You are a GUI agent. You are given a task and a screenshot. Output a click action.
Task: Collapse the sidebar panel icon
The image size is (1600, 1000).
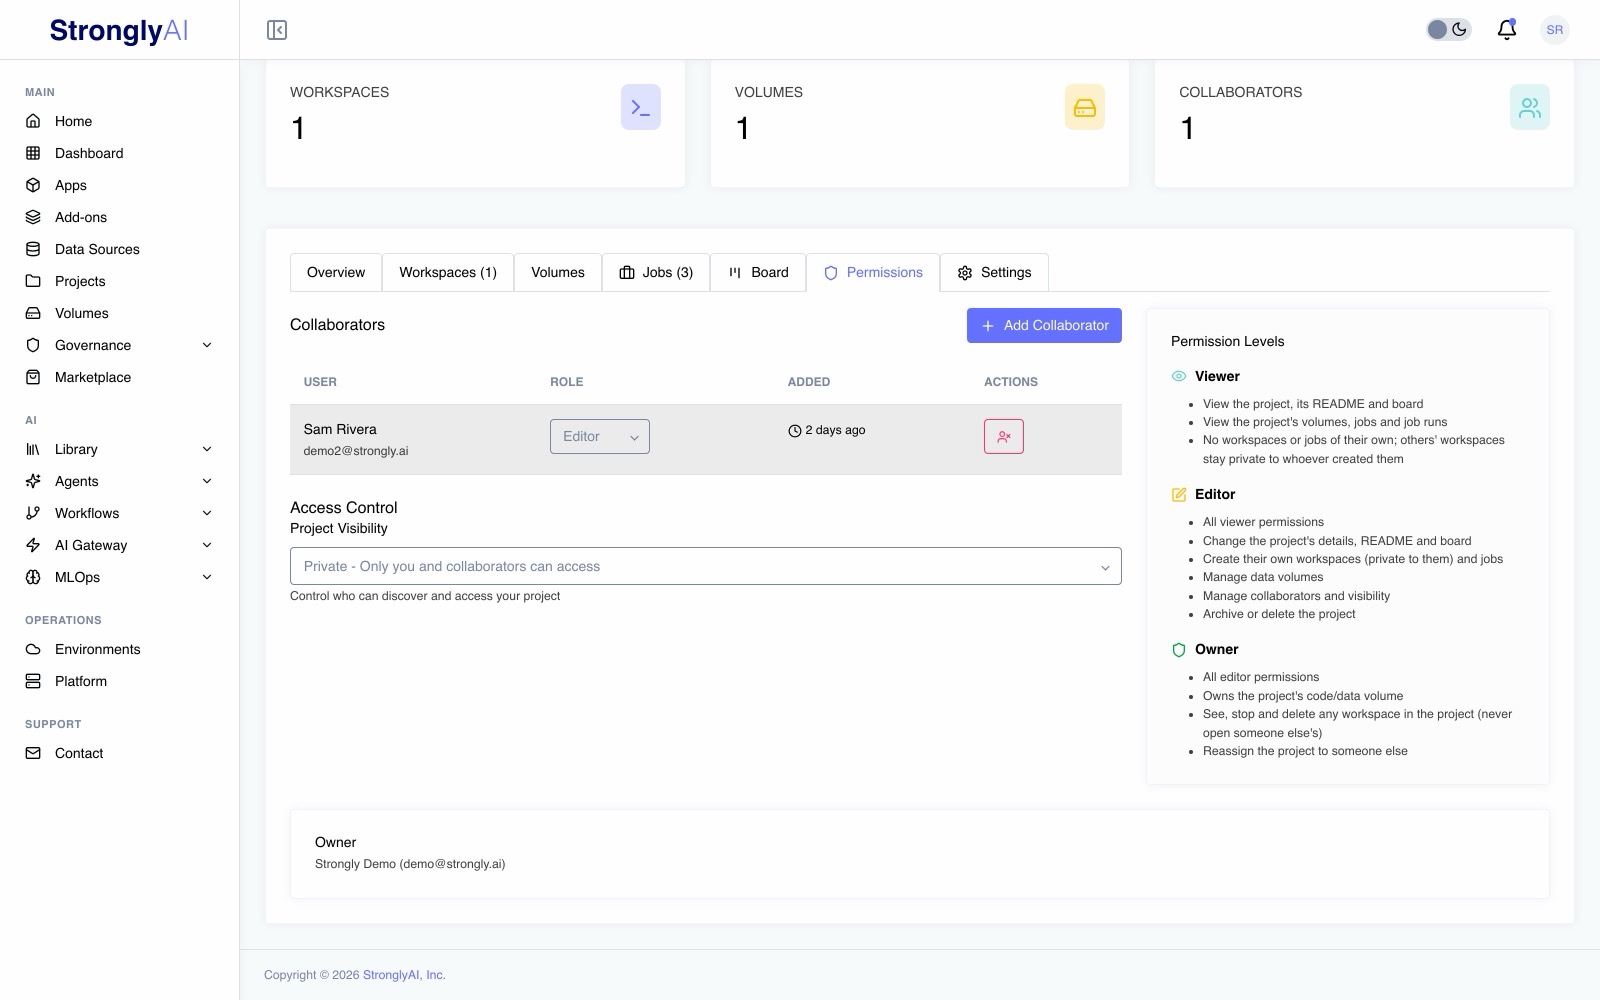click(x=277, y=30)
